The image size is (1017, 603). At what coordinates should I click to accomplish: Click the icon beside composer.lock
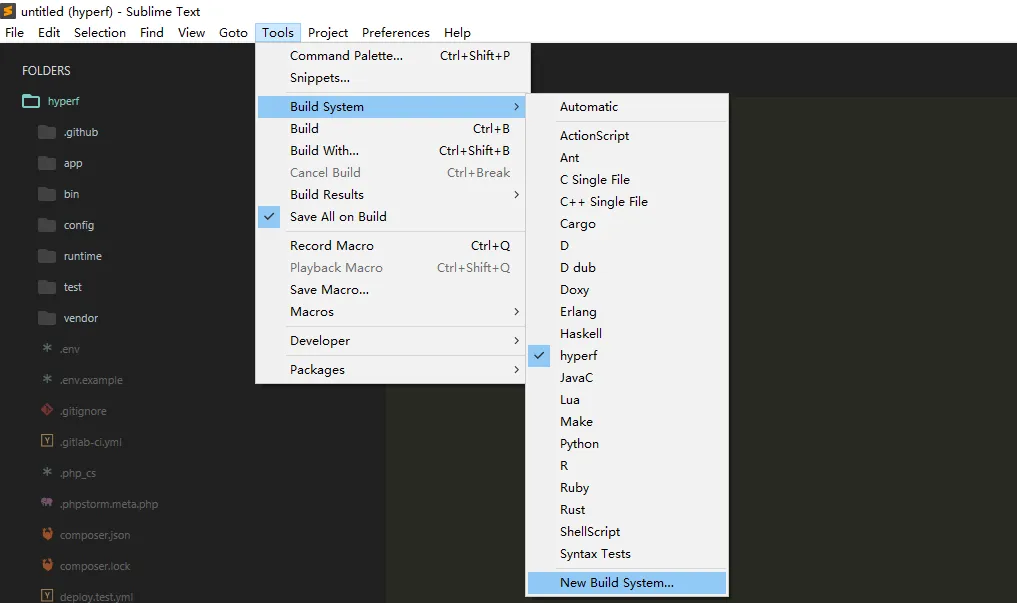click(47, 565)
